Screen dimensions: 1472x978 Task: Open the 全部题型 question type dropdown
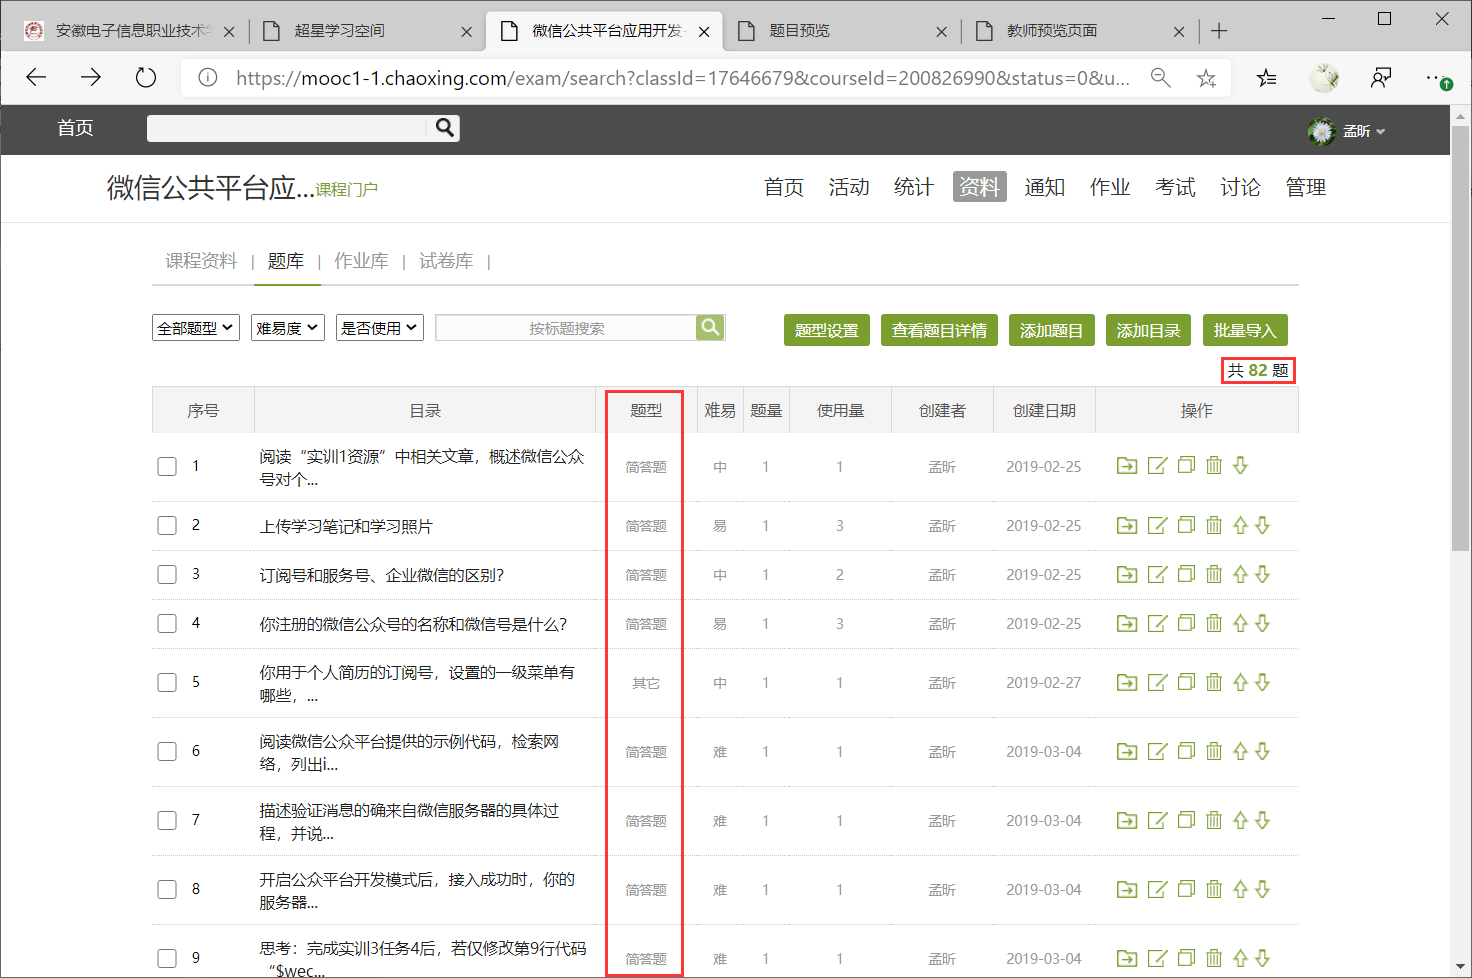(196, 328)
